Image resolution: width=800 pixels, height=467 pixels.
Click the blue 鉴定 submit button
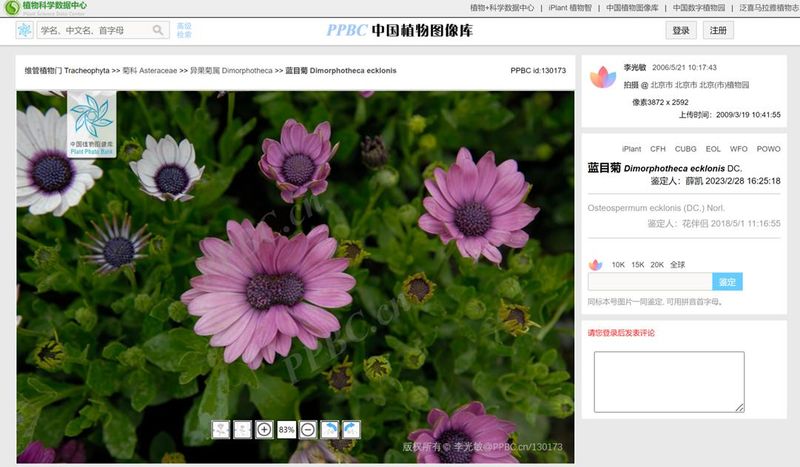point(727,282)
